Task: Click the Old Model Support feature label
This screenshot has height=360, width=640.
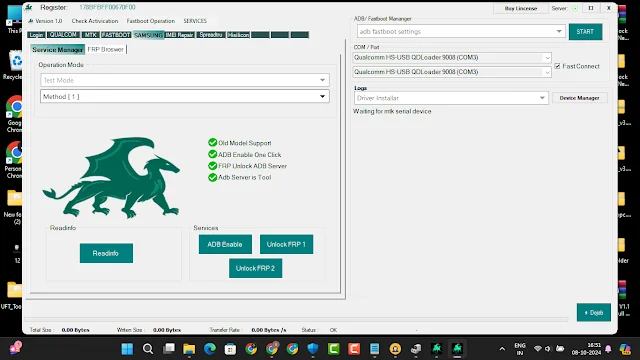Action: pyautogui.click(x=244, y=143)
